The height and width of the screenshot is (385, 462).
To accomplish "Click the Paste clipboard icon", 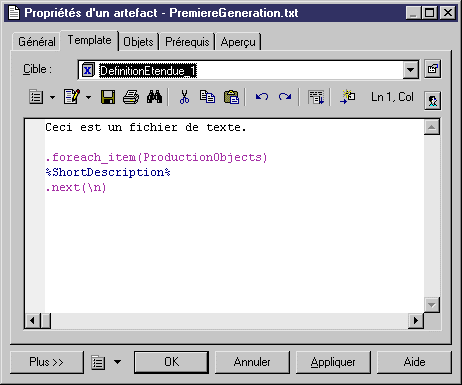I will pos(231,97).
